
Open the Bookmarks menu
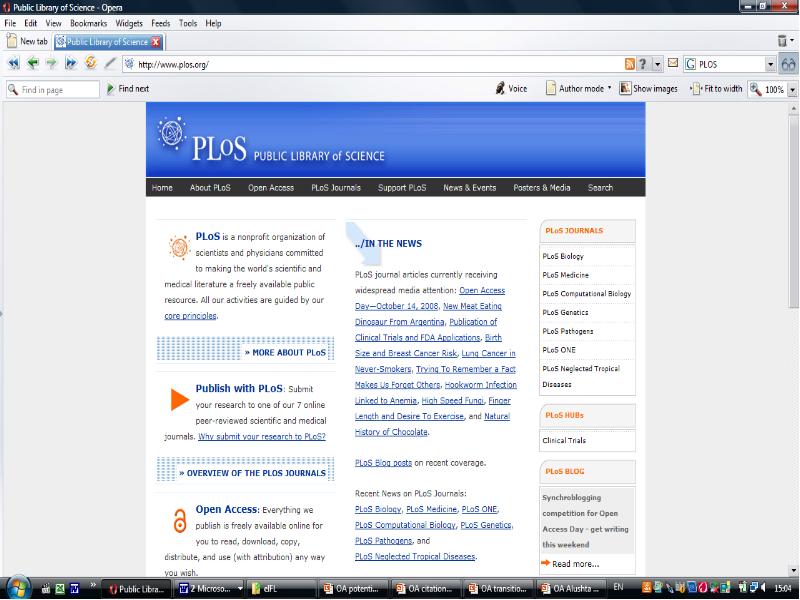click(87, 23)
